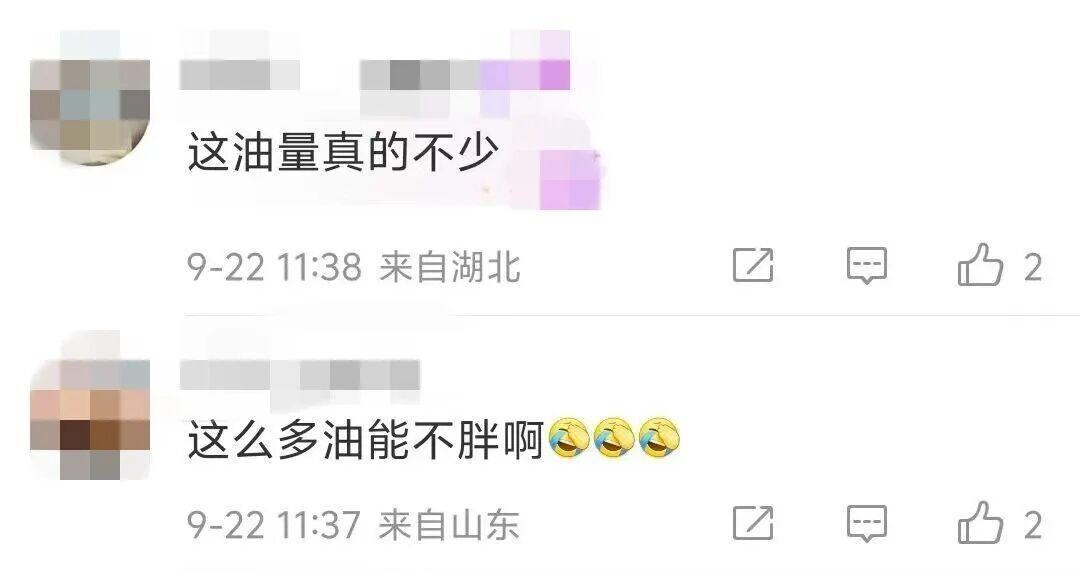Tap the share icon on the 湖北 comment

[x=753, y=265]
